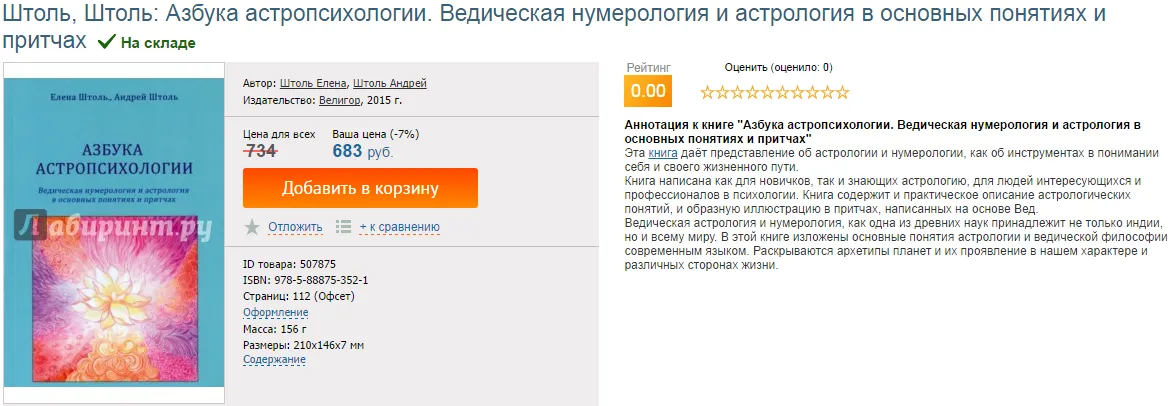Rate the book with the fifth star

[x=767, y=93]
